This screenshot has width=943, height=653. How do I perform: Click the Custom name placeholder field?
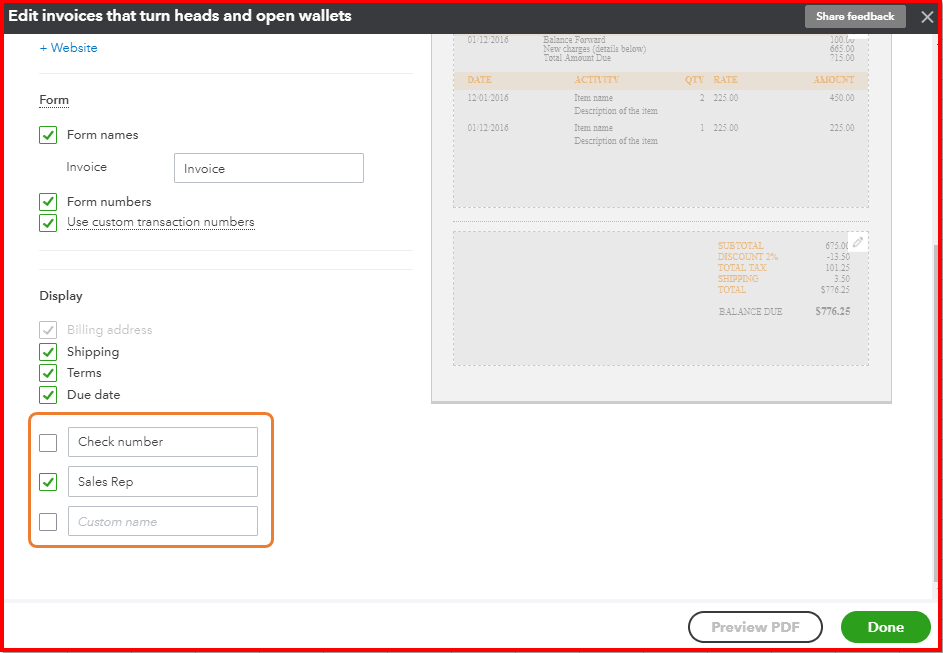coord(163,521)
